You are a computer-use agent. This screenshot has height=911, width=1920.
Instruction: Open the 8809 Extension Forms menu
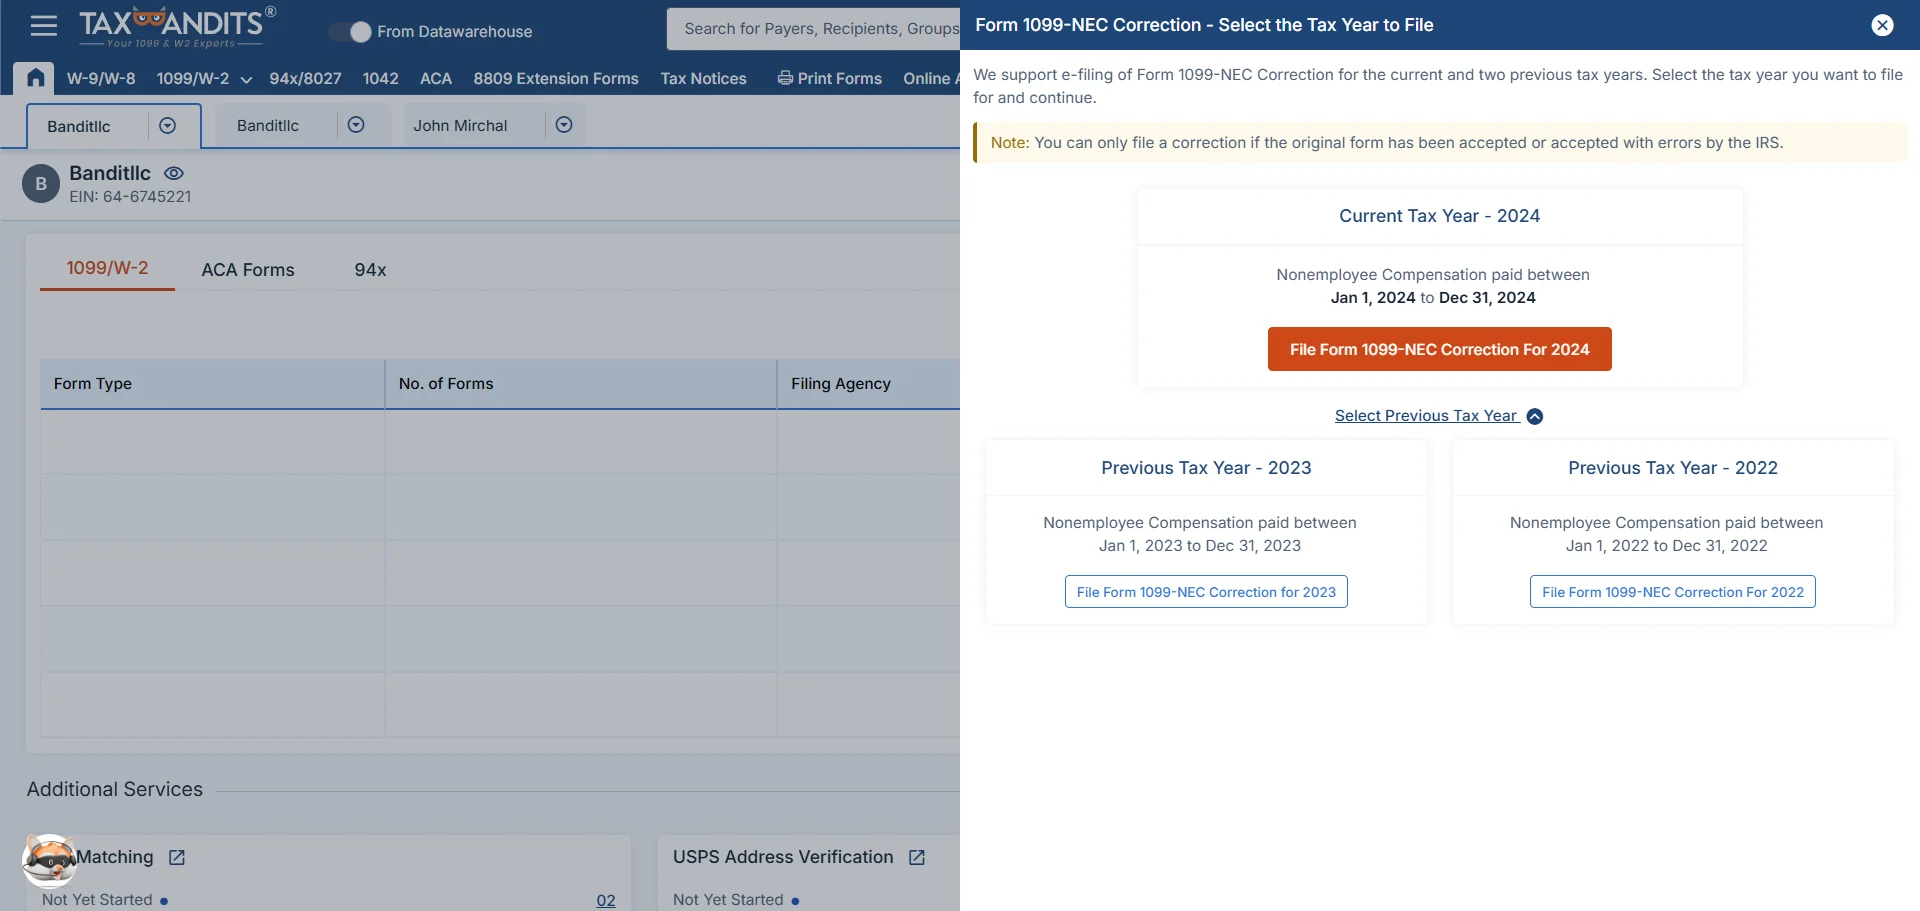click(556, 79)
